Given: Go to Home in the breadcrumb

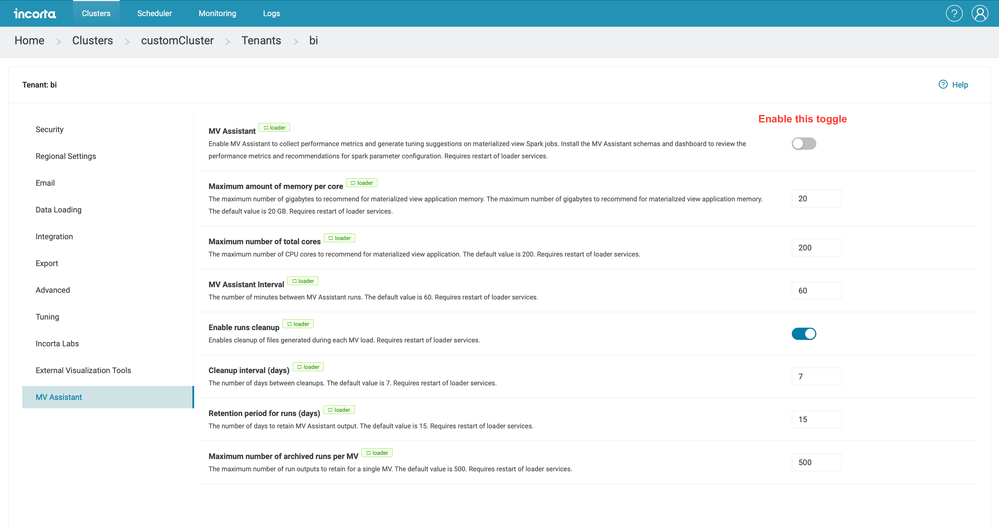Looking at the screenshot, I should 29,41.
